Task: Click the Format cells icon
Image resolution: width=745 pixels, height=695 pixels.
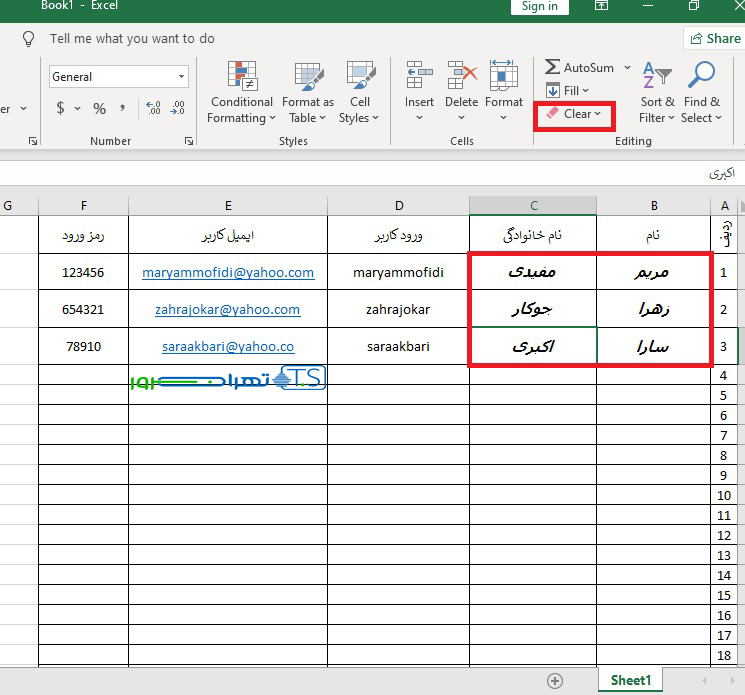Action: pos(504,75)
